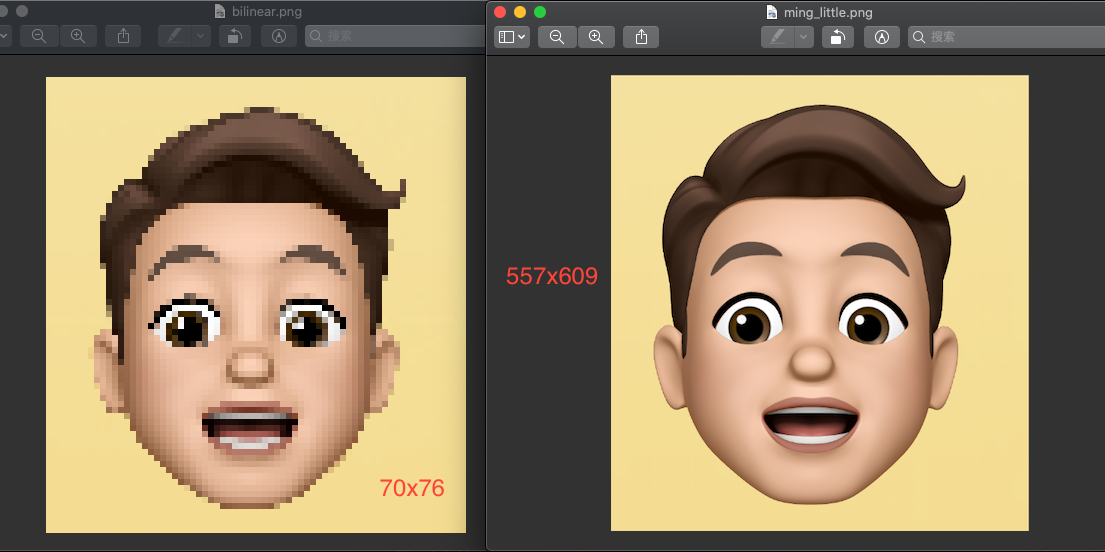Open sidebar view menu in ming_little.png window
The width and height of the screenshot is (1105, 552).
coord(512,37)
